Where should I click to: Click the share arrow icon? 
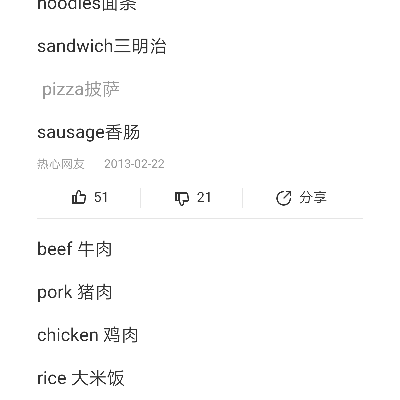click(284, 198)
